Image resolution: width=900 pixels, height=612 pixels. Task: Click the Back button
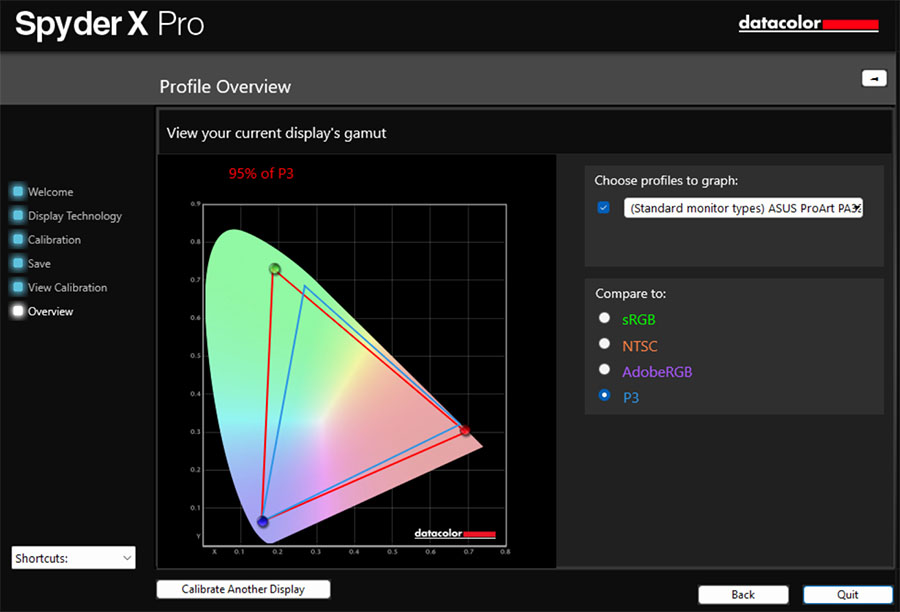point(743,594)
